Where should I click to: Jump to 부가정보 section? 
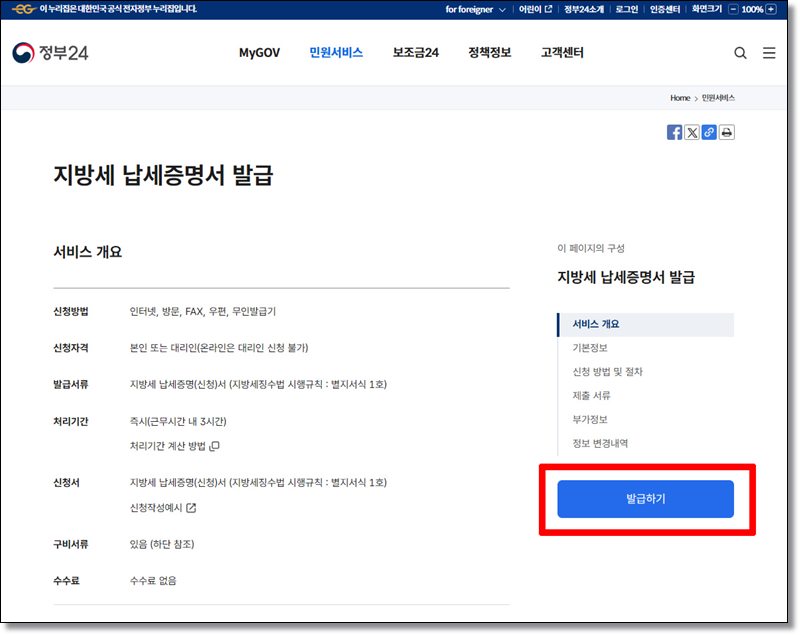[x=589, y=419]
